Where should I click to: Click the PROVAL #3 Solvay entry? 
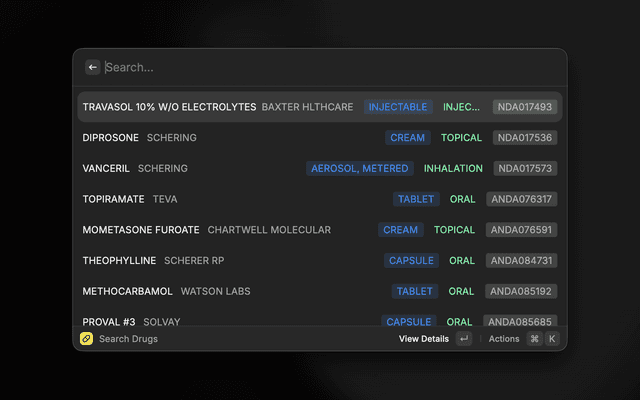pos(131,321)
